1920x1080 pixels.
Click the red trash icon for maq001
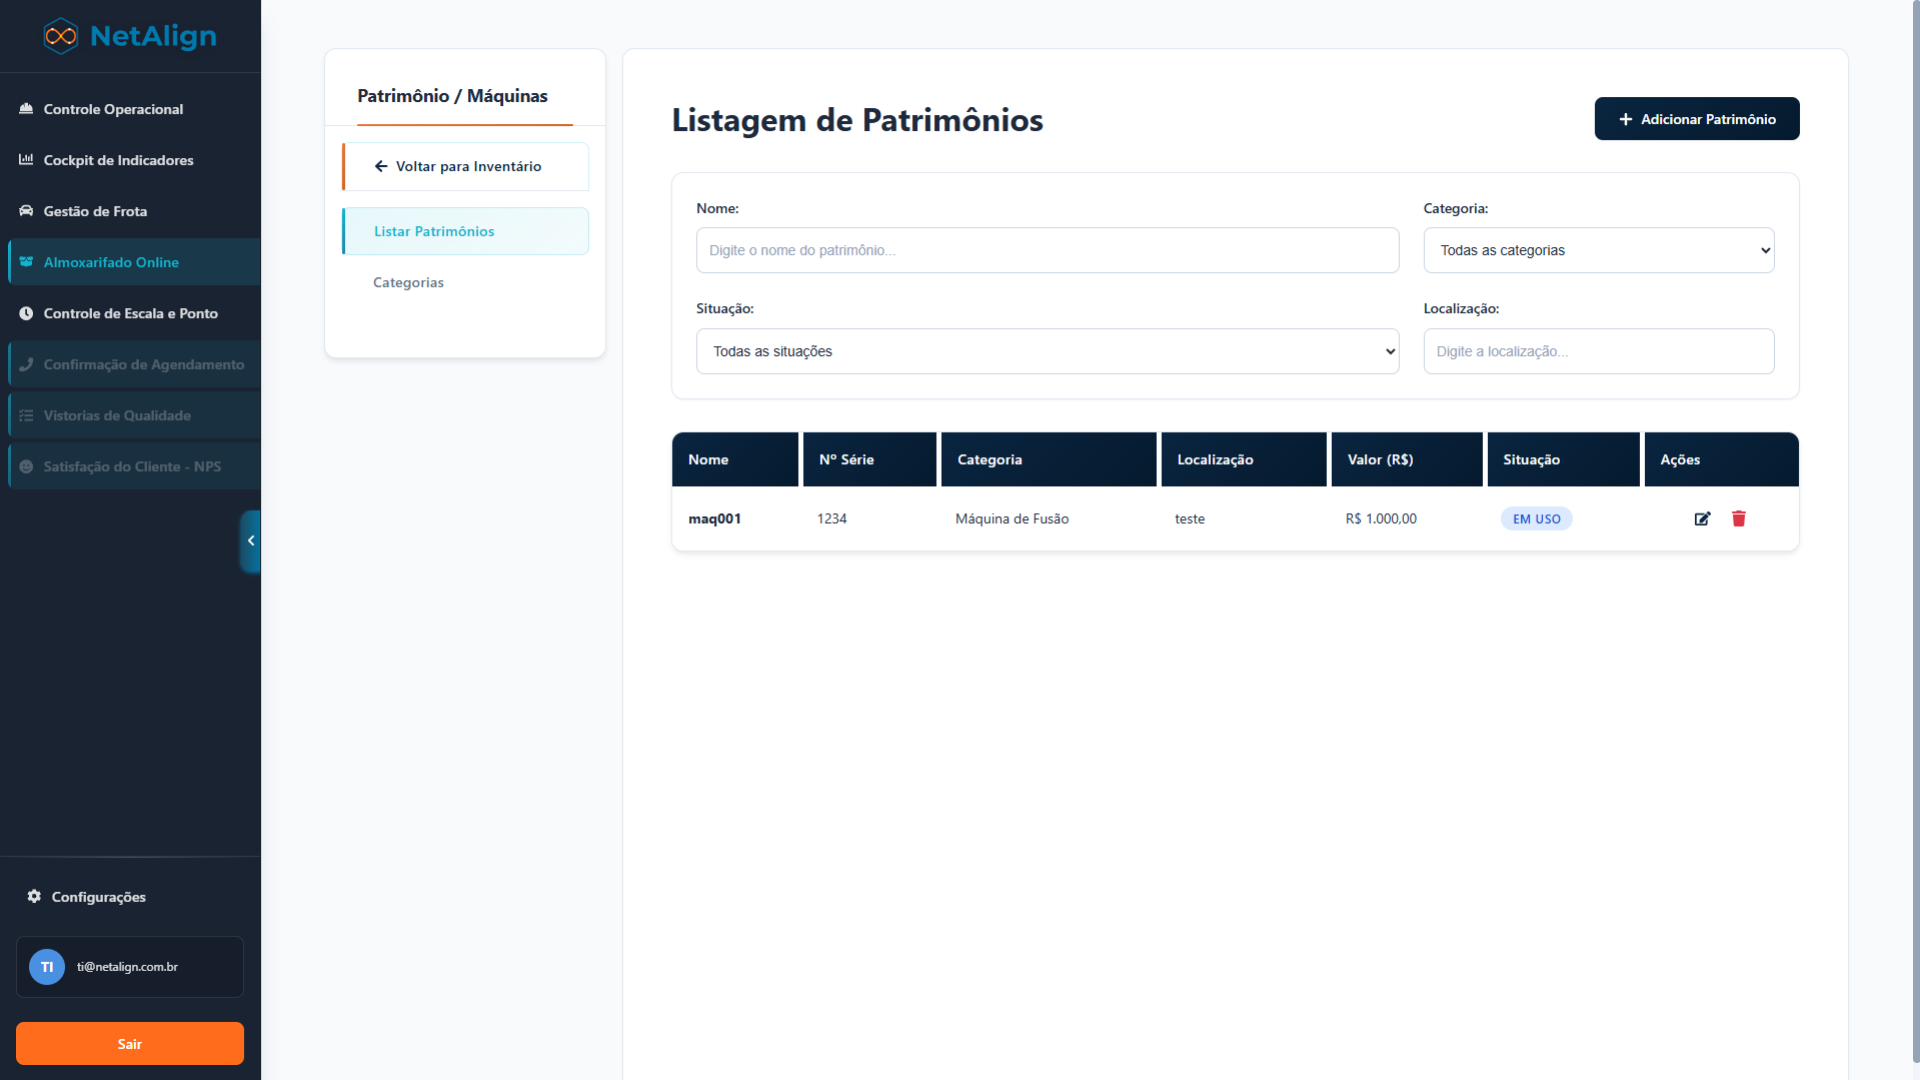pyautogui.click(x=1739, y=518)
